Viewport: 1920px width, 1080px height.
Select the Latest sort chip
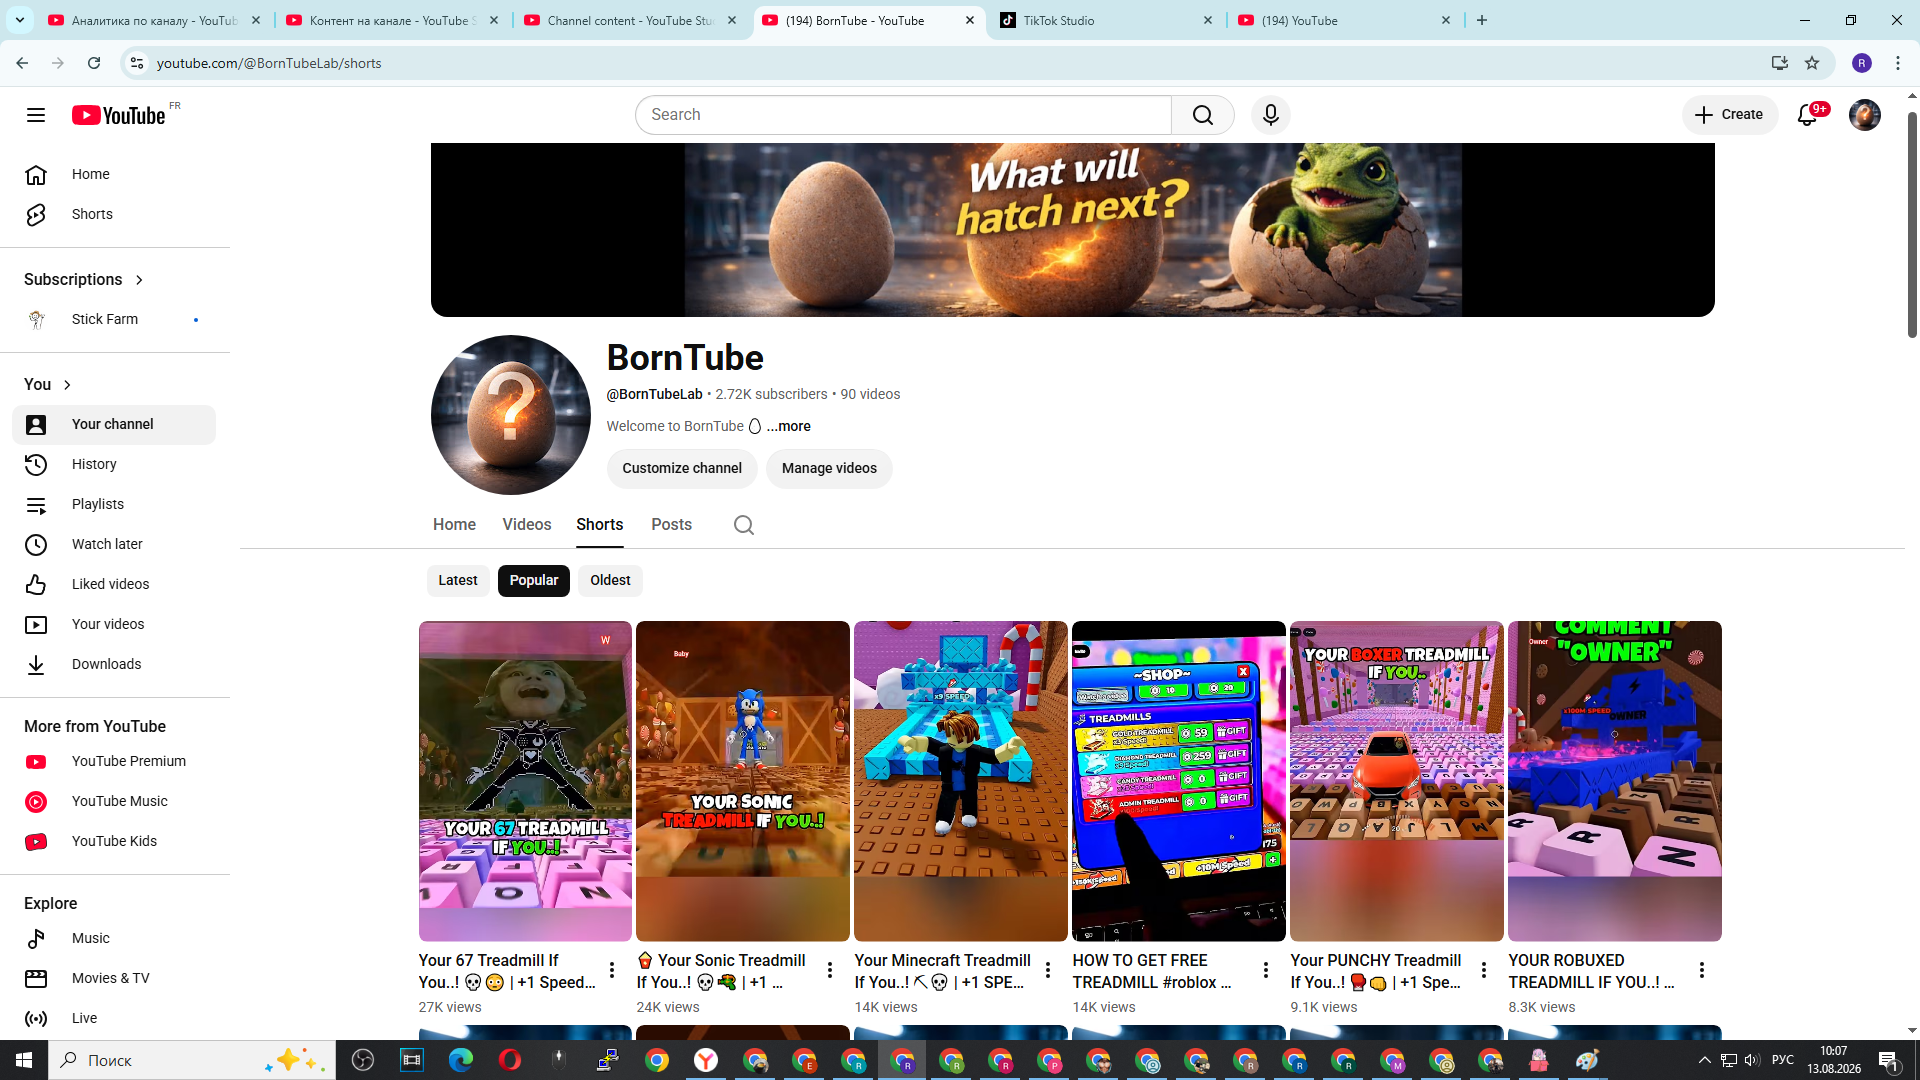coord(458,581)
